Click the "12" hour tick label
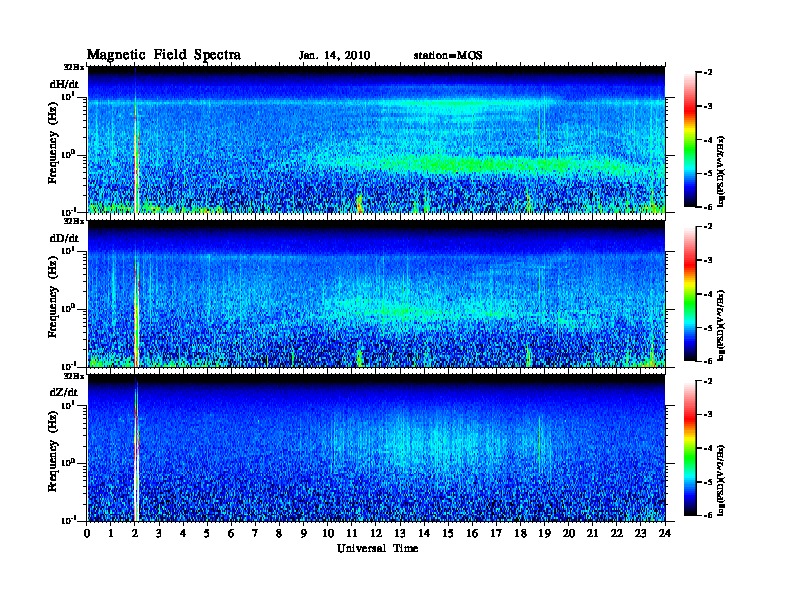 click(x=376, y=533)
